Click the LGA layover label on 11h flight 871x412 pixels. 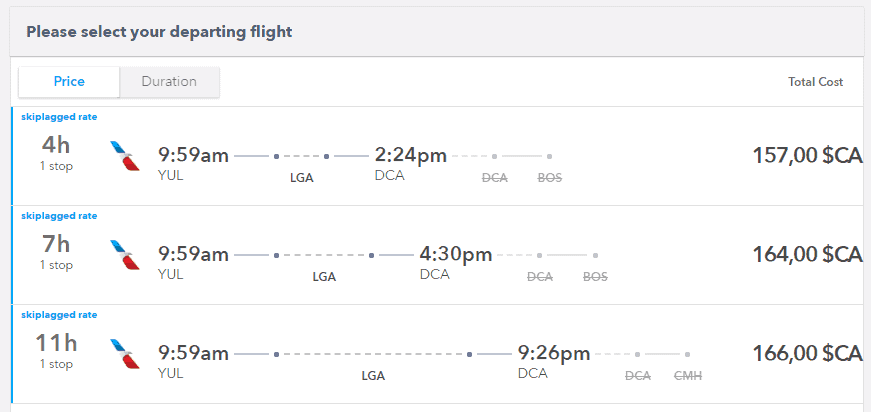coord(372,376)
